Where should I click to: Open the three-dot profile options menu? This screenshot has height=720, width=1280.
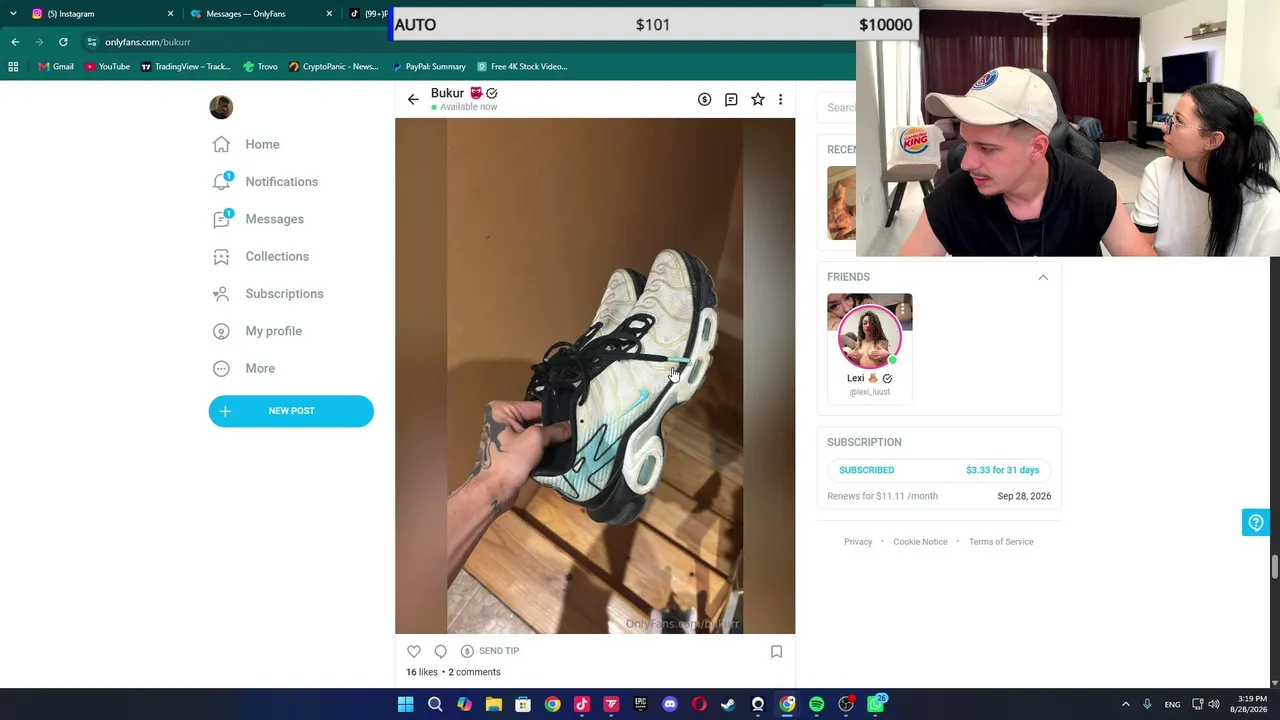coord(780,99)
